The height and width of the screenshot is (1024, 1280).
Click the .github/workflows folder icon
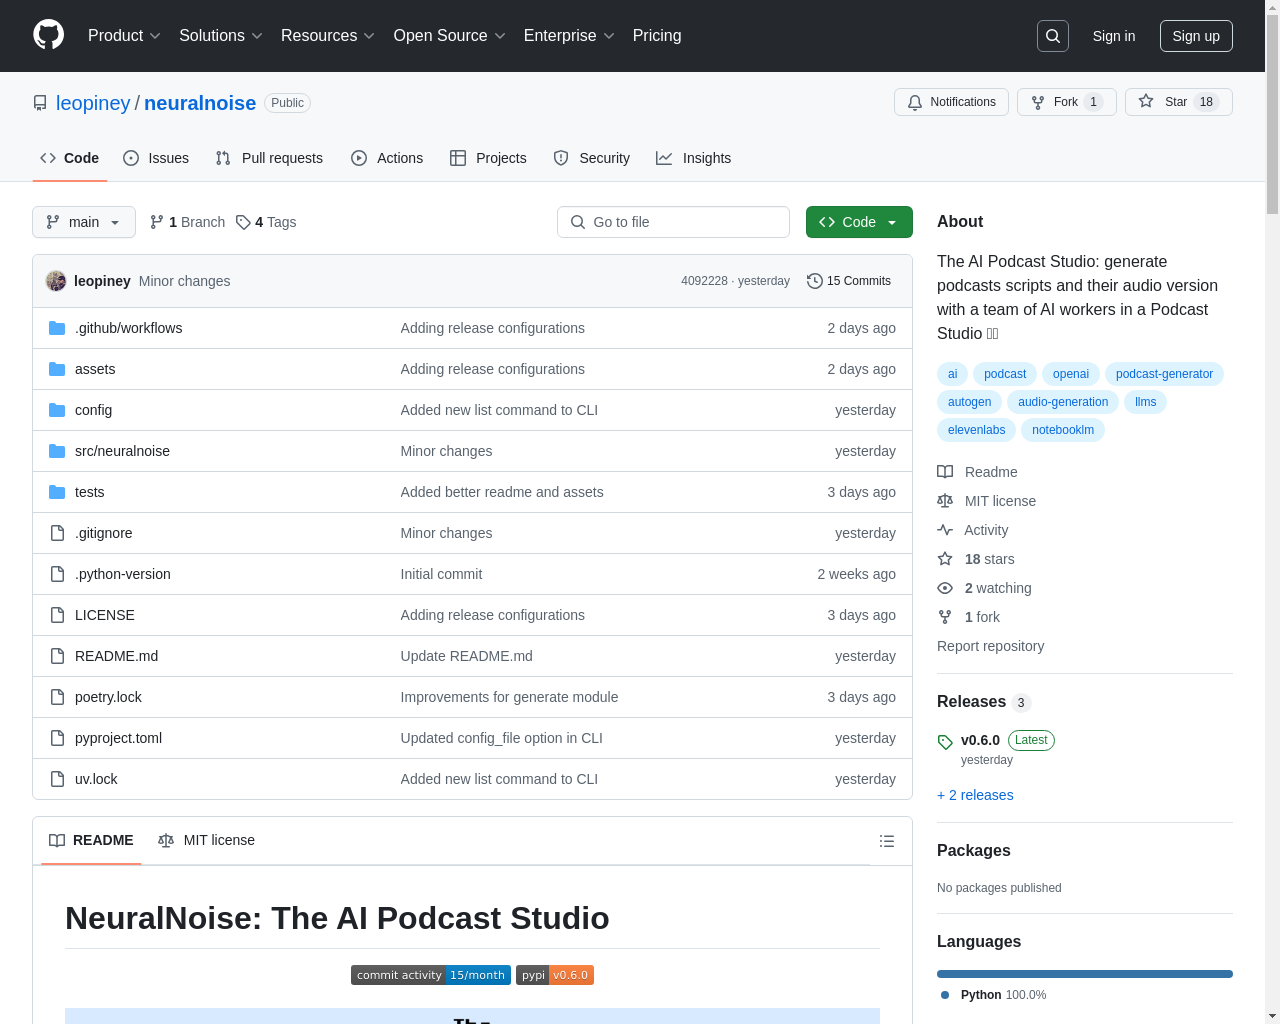(x=57, y=328)
